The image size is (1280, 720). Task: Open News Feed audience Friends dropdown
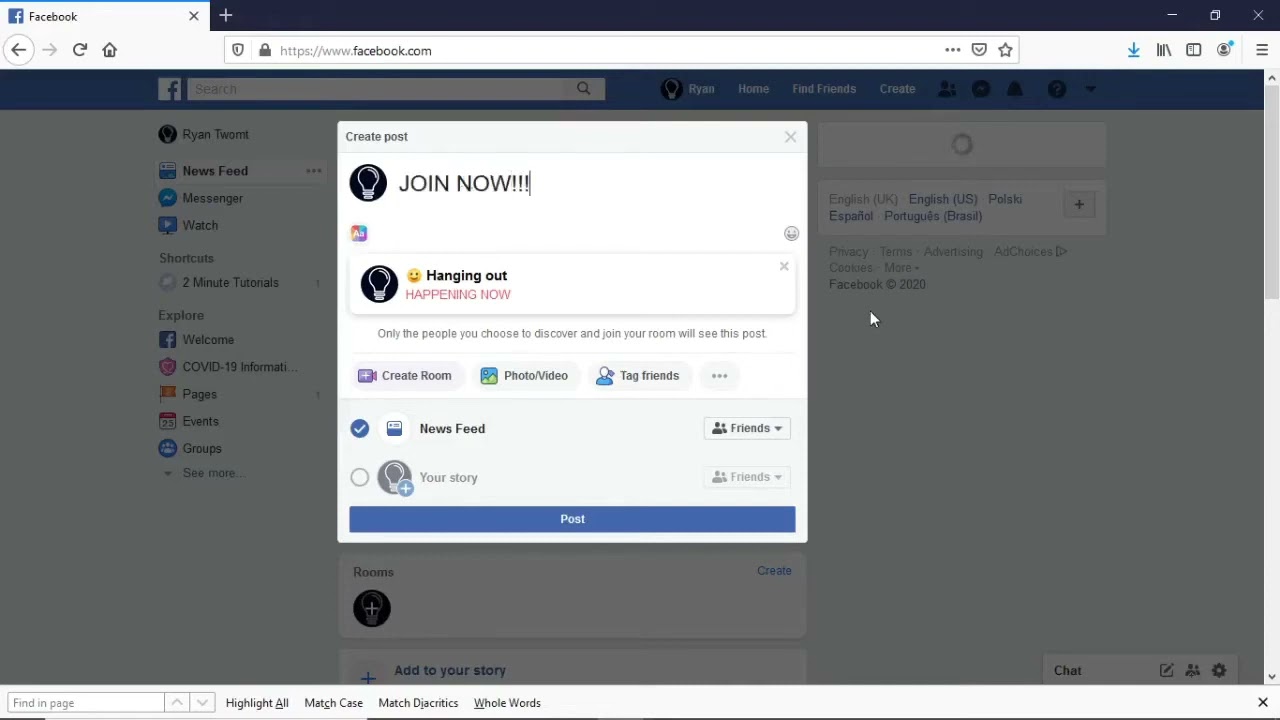[x=747, y=429]
